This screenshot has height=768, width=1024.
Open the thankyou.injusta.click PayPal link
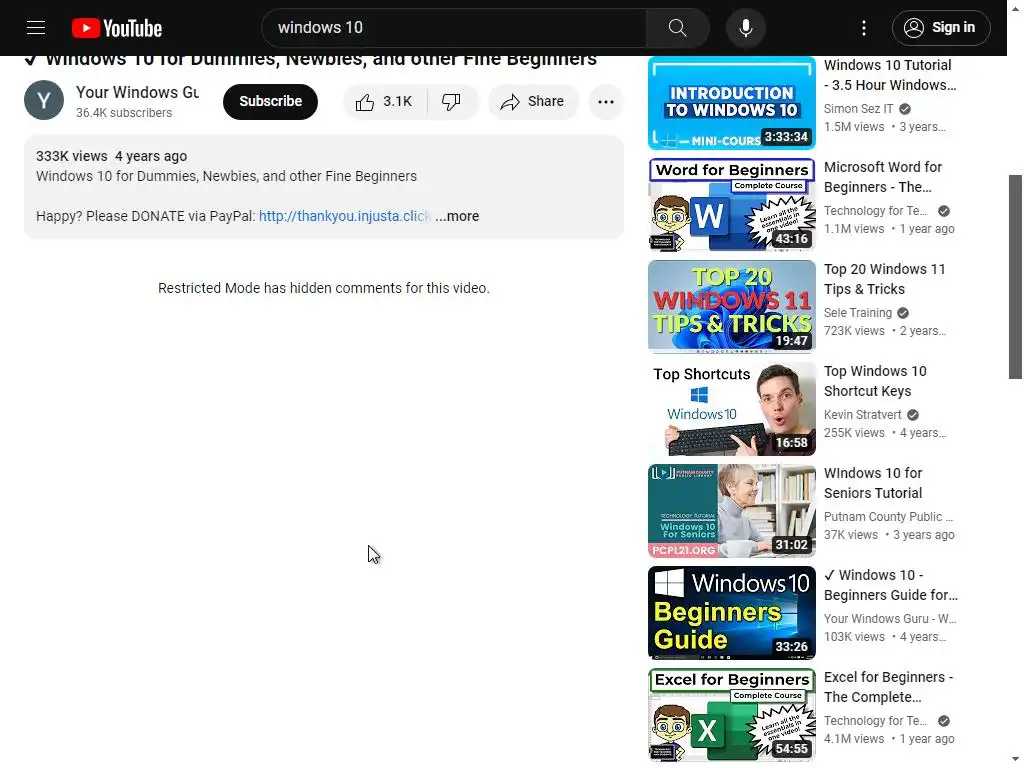pyautogui.click(x=344, y=216)
